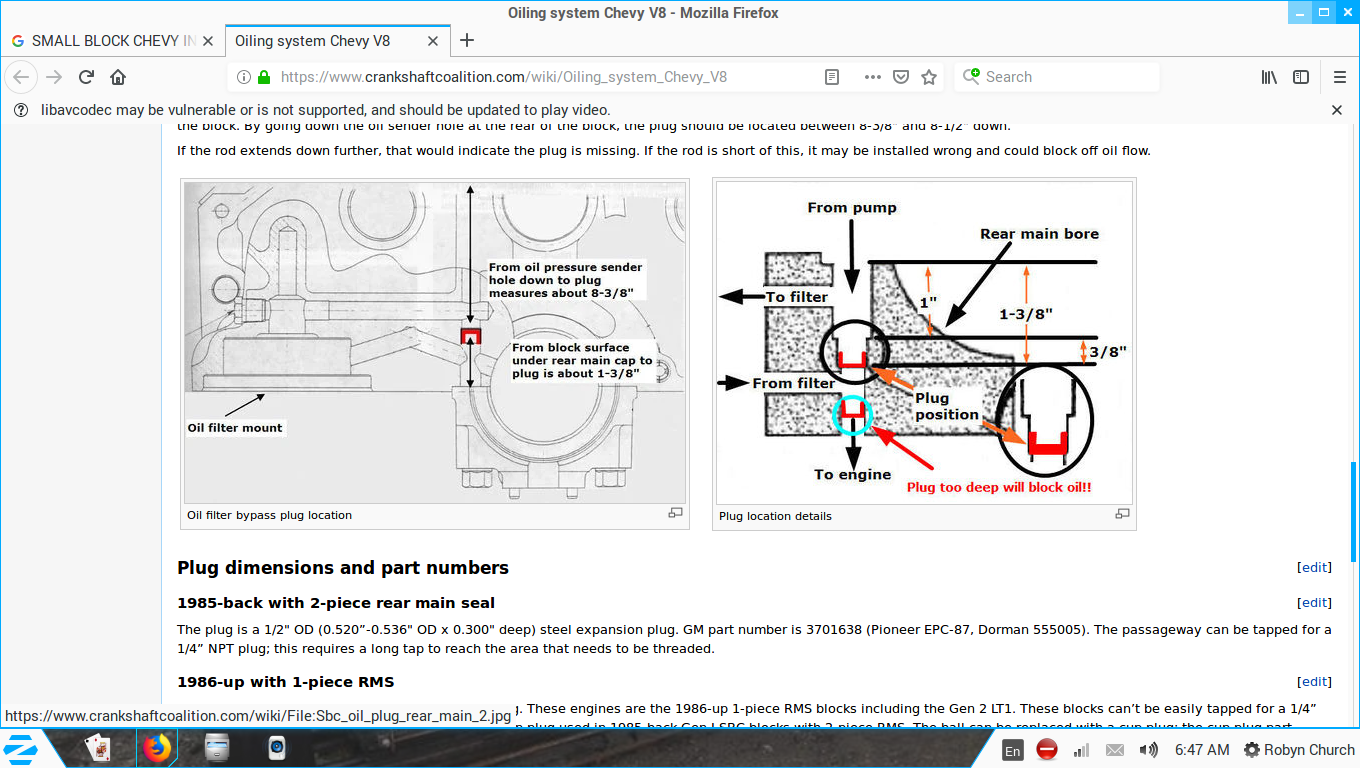Click the 'Plug dimensions and part numbers' heading

[x=343, y=568]
